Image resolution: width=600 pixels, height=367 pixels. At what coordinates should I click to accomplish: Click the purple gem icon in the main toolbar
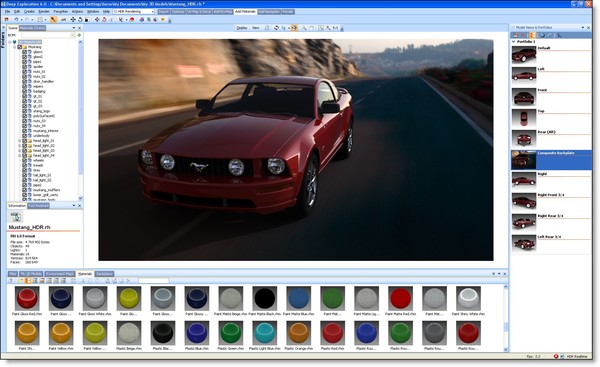(x=142, y=20)
